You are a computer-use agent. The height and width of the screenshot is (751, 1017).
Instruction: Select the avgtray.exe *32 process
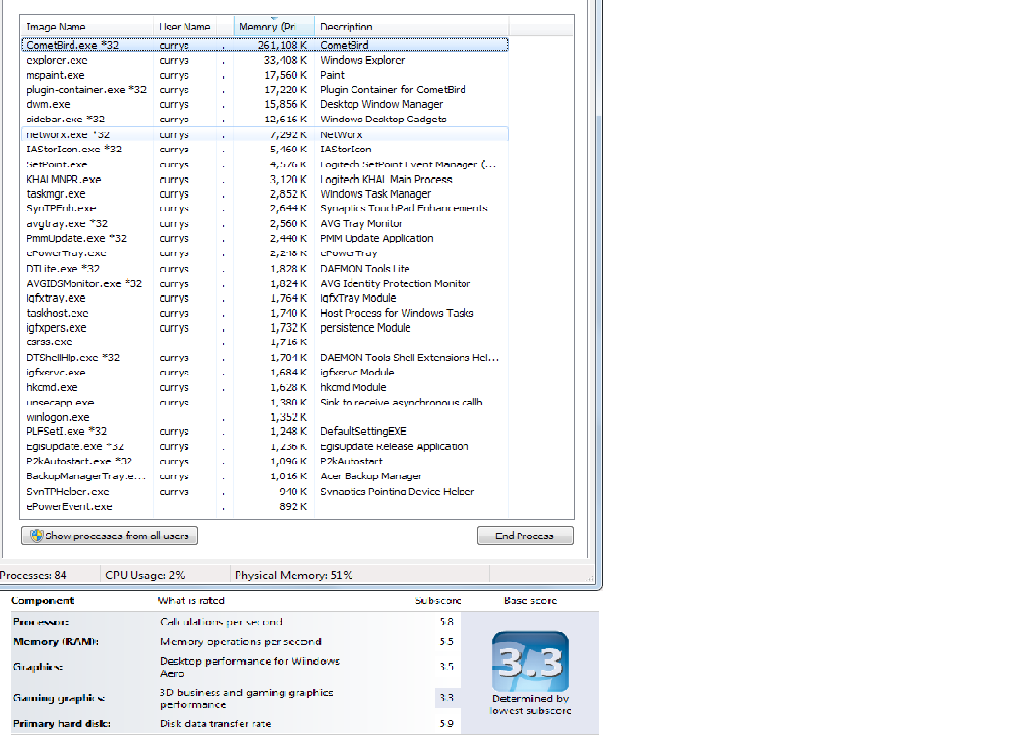265,224
